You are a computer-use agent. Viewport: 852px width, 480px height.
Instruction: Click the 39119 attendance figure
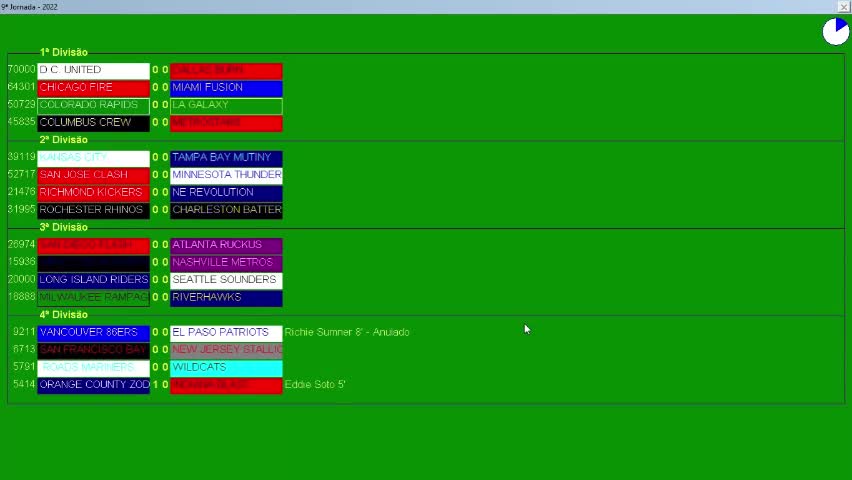coord(22,157)
